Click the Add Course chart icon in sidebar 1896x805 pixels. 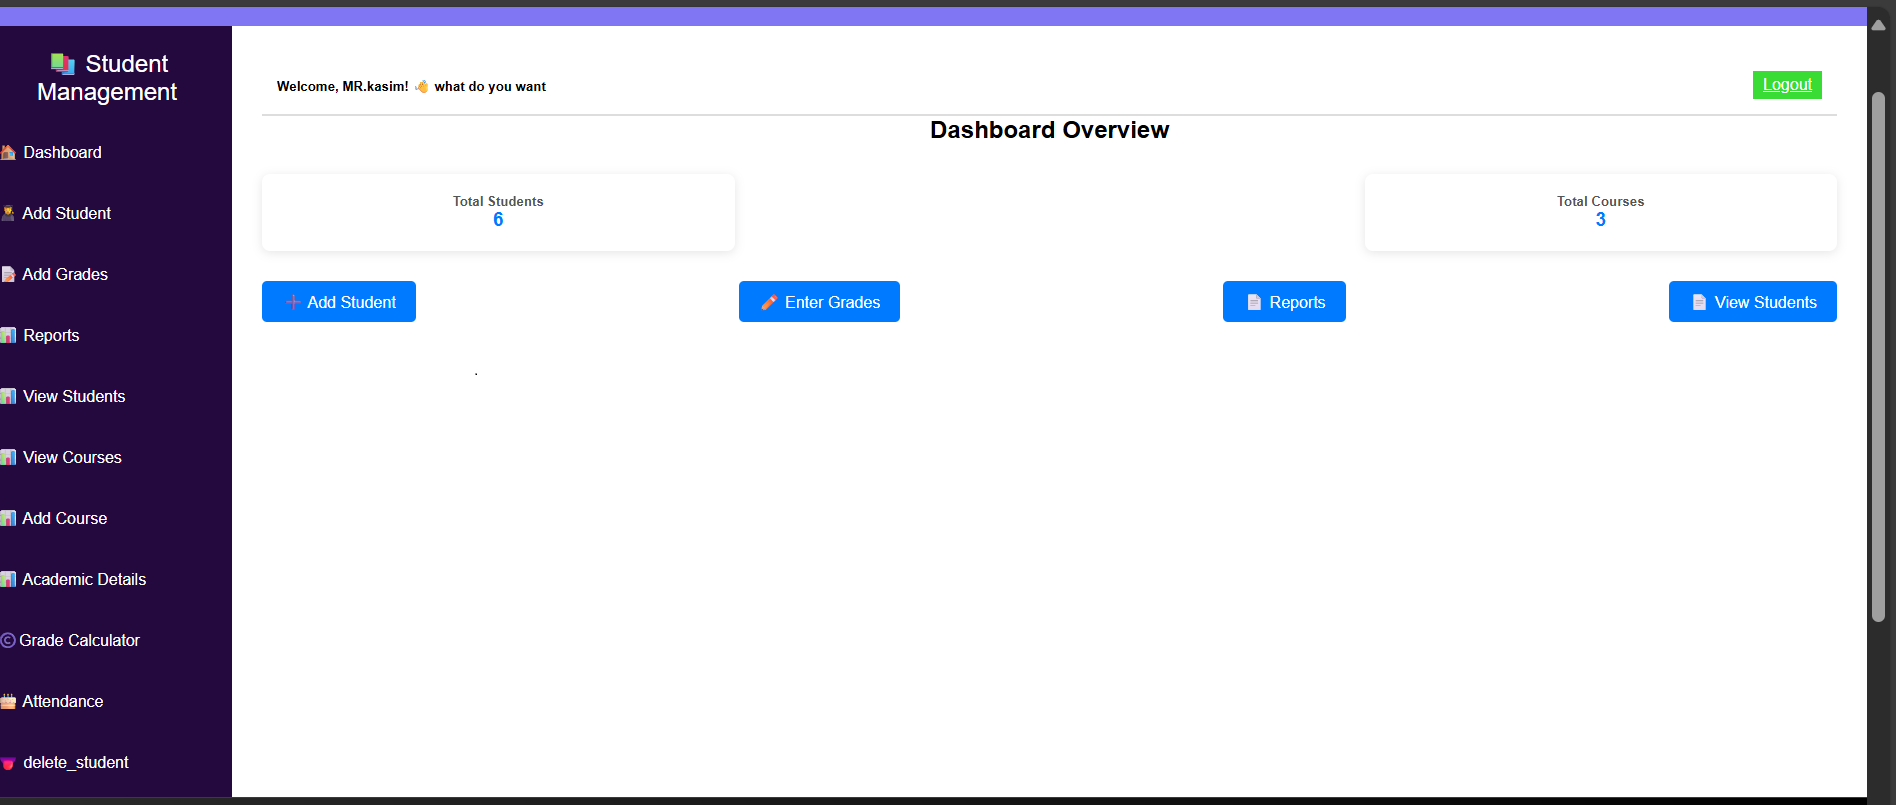[8, 518]
